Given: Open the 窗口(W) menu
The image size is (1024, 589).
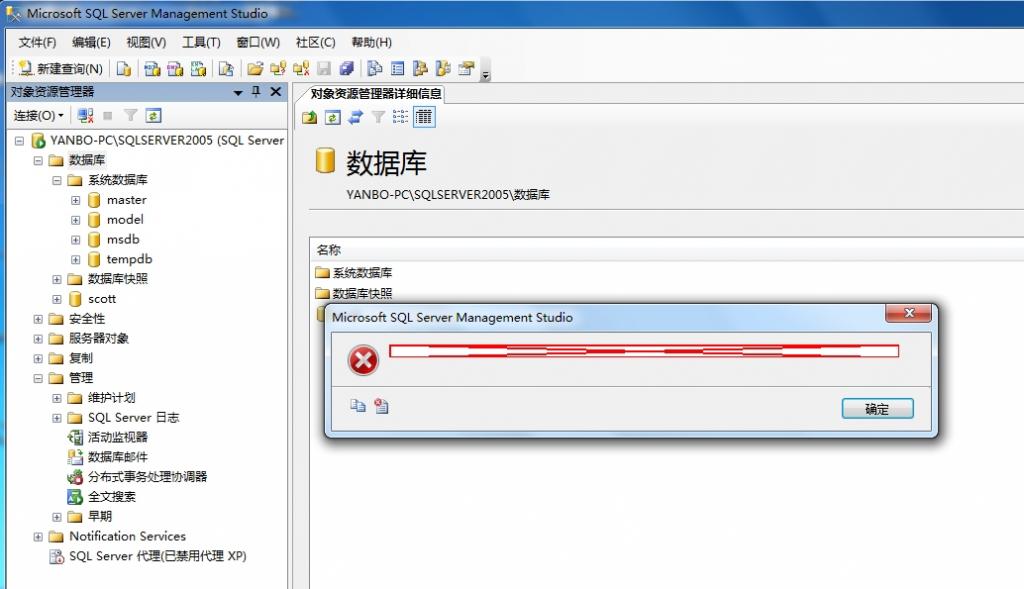Looking at the screenshot, I should 258,42.
